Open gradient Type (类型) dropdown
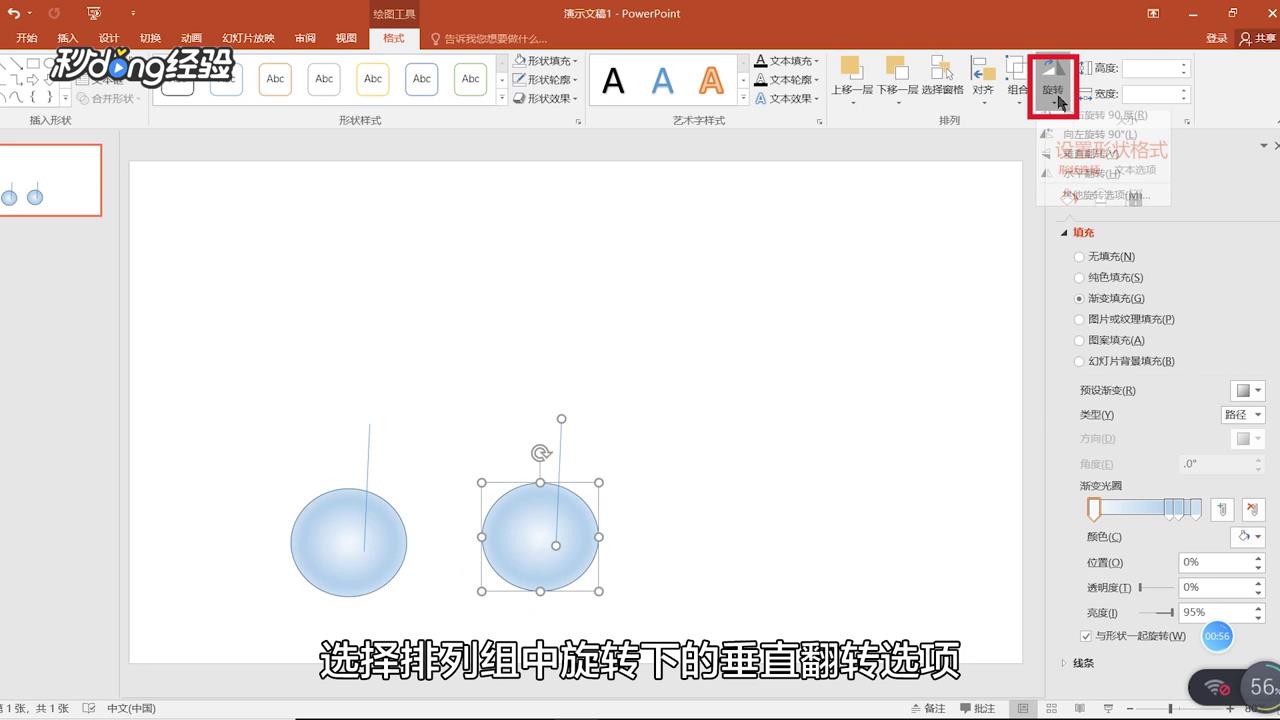The height and width of the screenshot is (720, 1280). 1243,414
